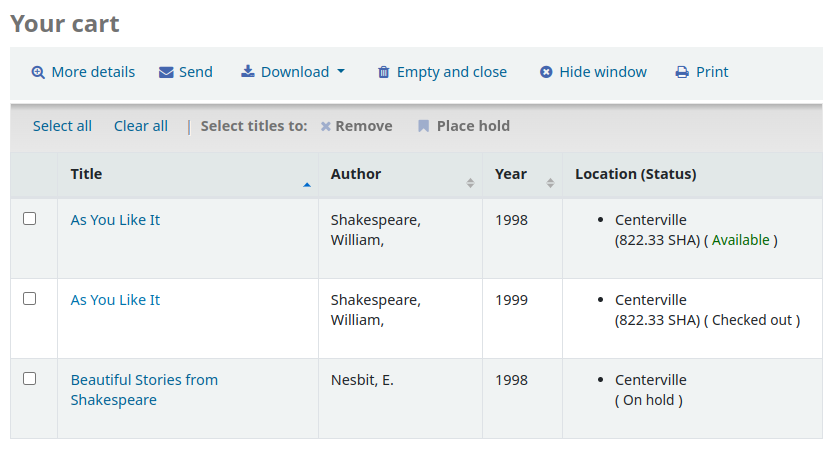Click the Download arrow icon
The image size is (837, 470).
(248, 71)
